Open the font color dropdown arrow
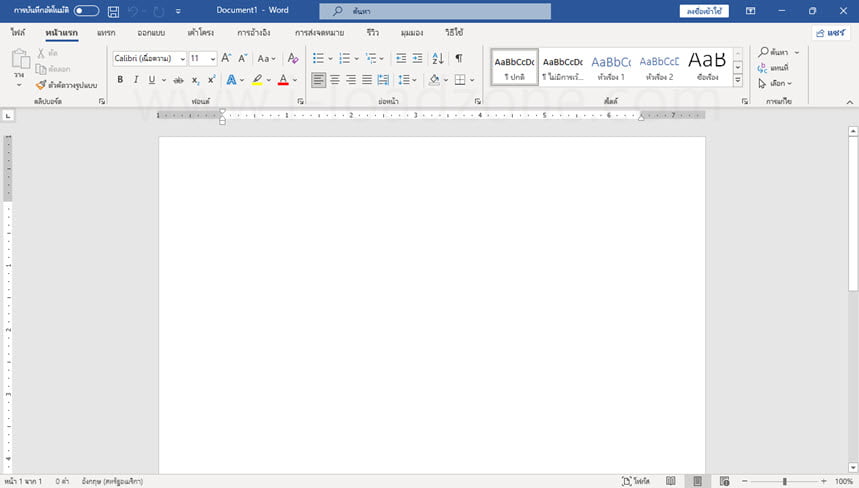This screenshot has width=859, height=488. (x=295, y=81)
